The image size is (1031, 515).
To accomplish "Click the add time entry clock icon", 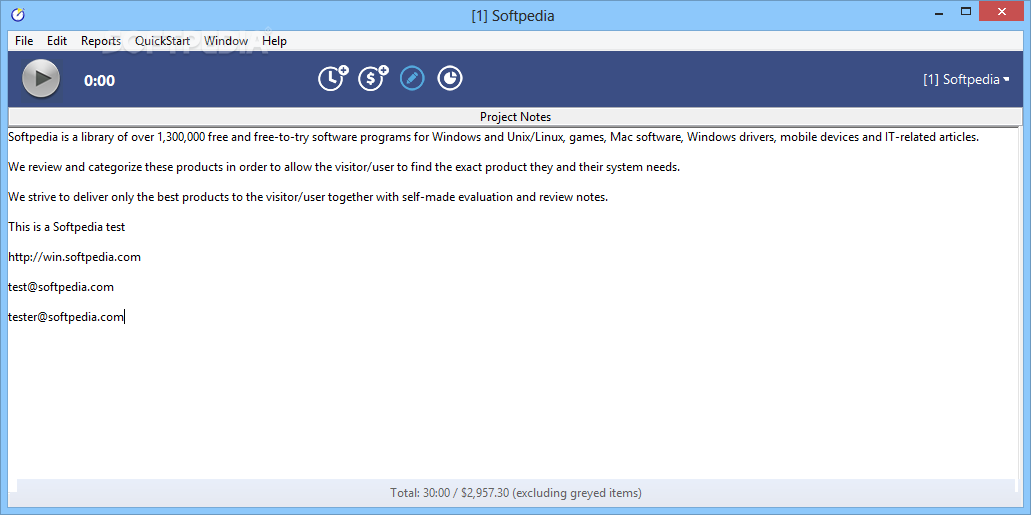I will coord(333,78).
